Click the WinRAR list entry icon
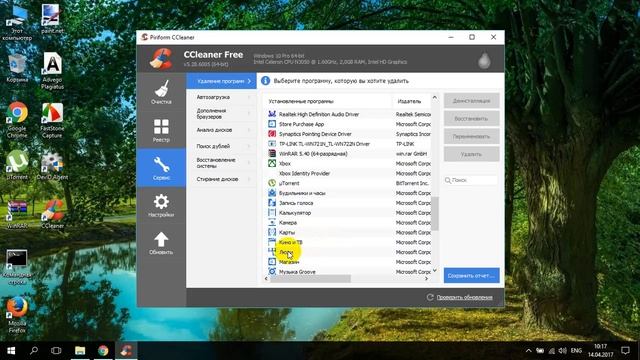 click(272, 153)
